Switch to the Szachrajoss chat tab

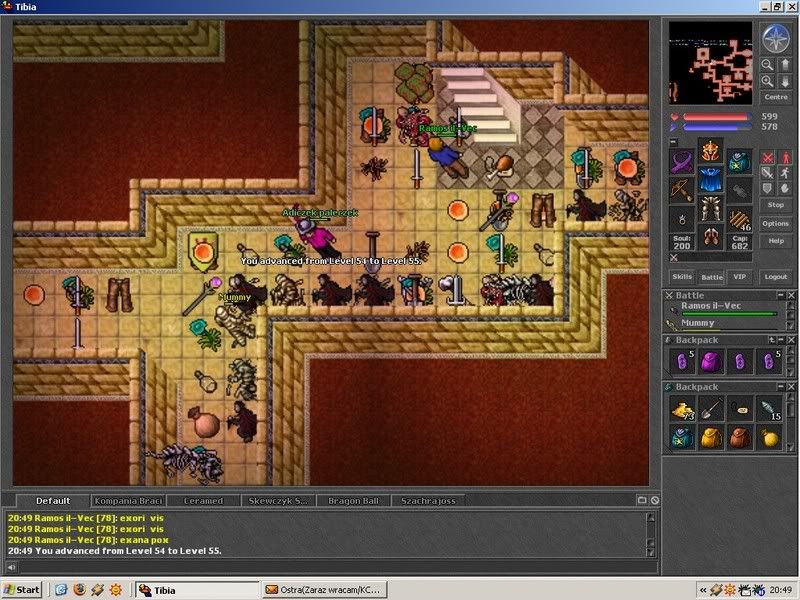[x=428, y=501]
